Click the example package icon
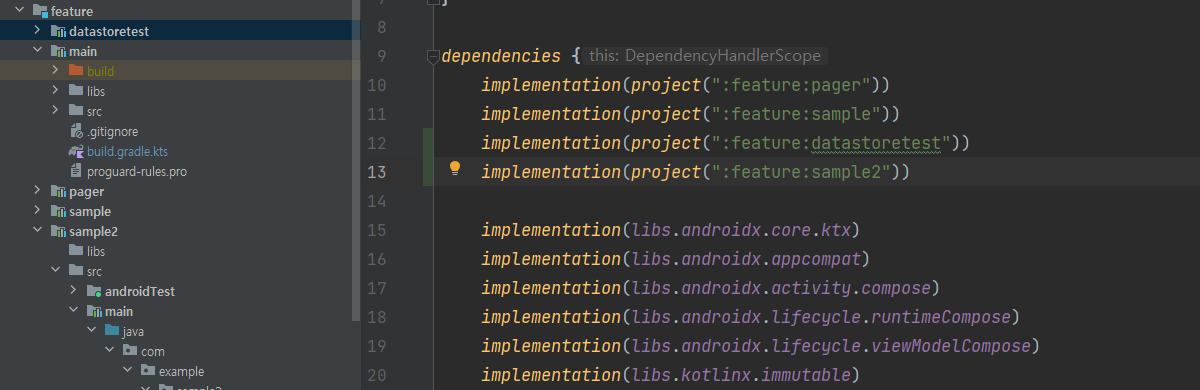 point(148,371)
